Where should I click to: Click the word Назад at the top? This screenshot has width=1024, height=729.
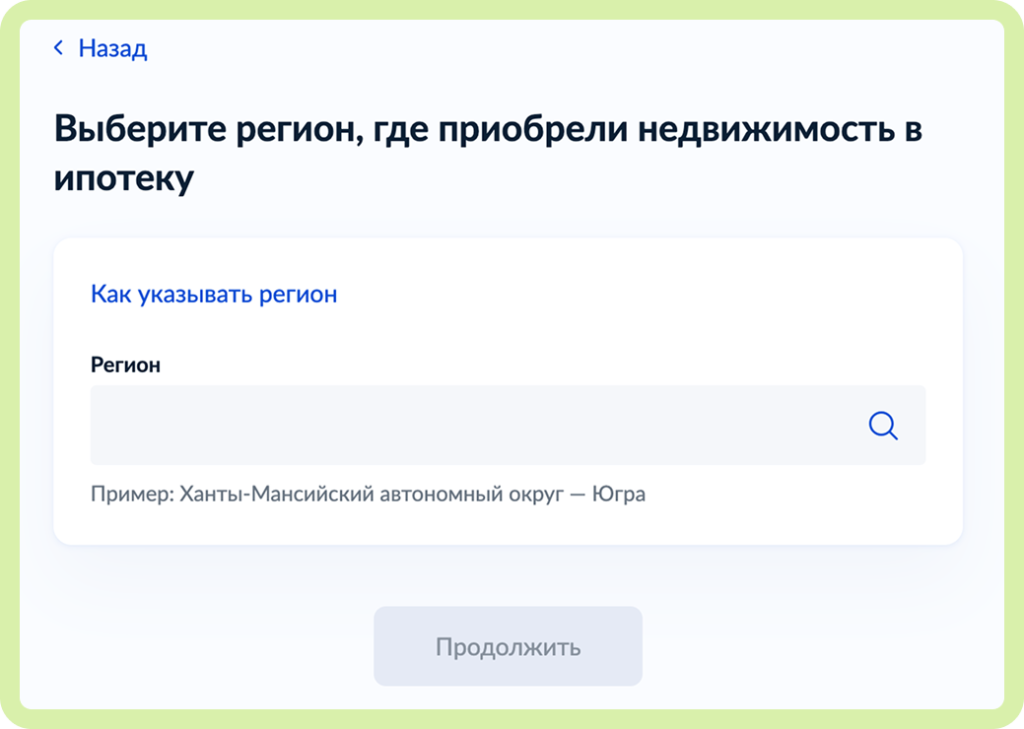click(x=113, y=48)
